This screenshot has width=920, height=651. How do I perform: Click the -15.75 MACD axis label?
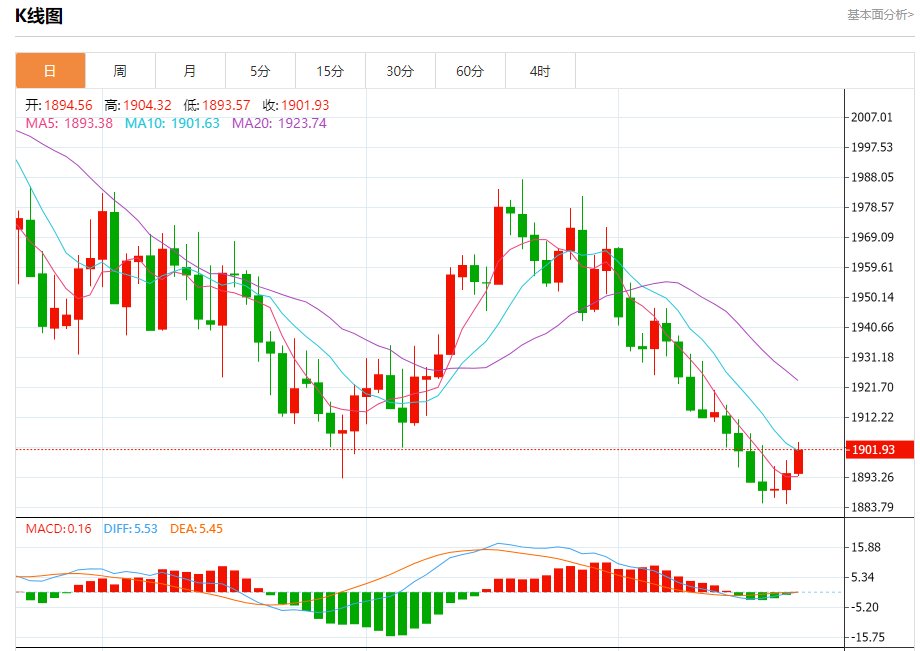tap(867, 637)
